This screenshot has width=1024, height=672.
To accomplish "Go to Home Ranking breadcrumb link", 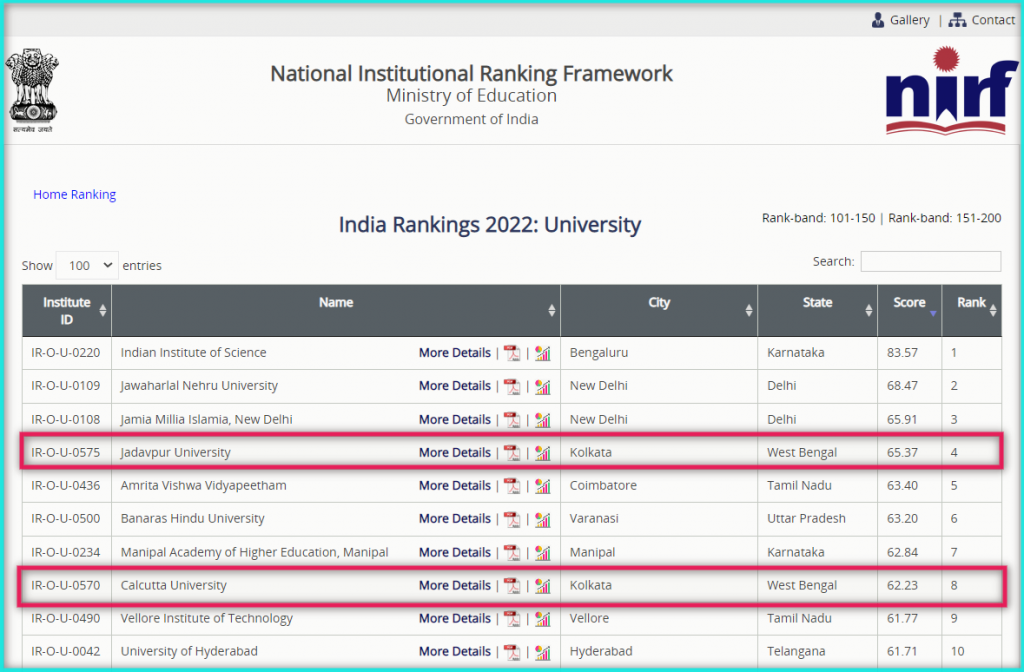I will pos(74,195).
